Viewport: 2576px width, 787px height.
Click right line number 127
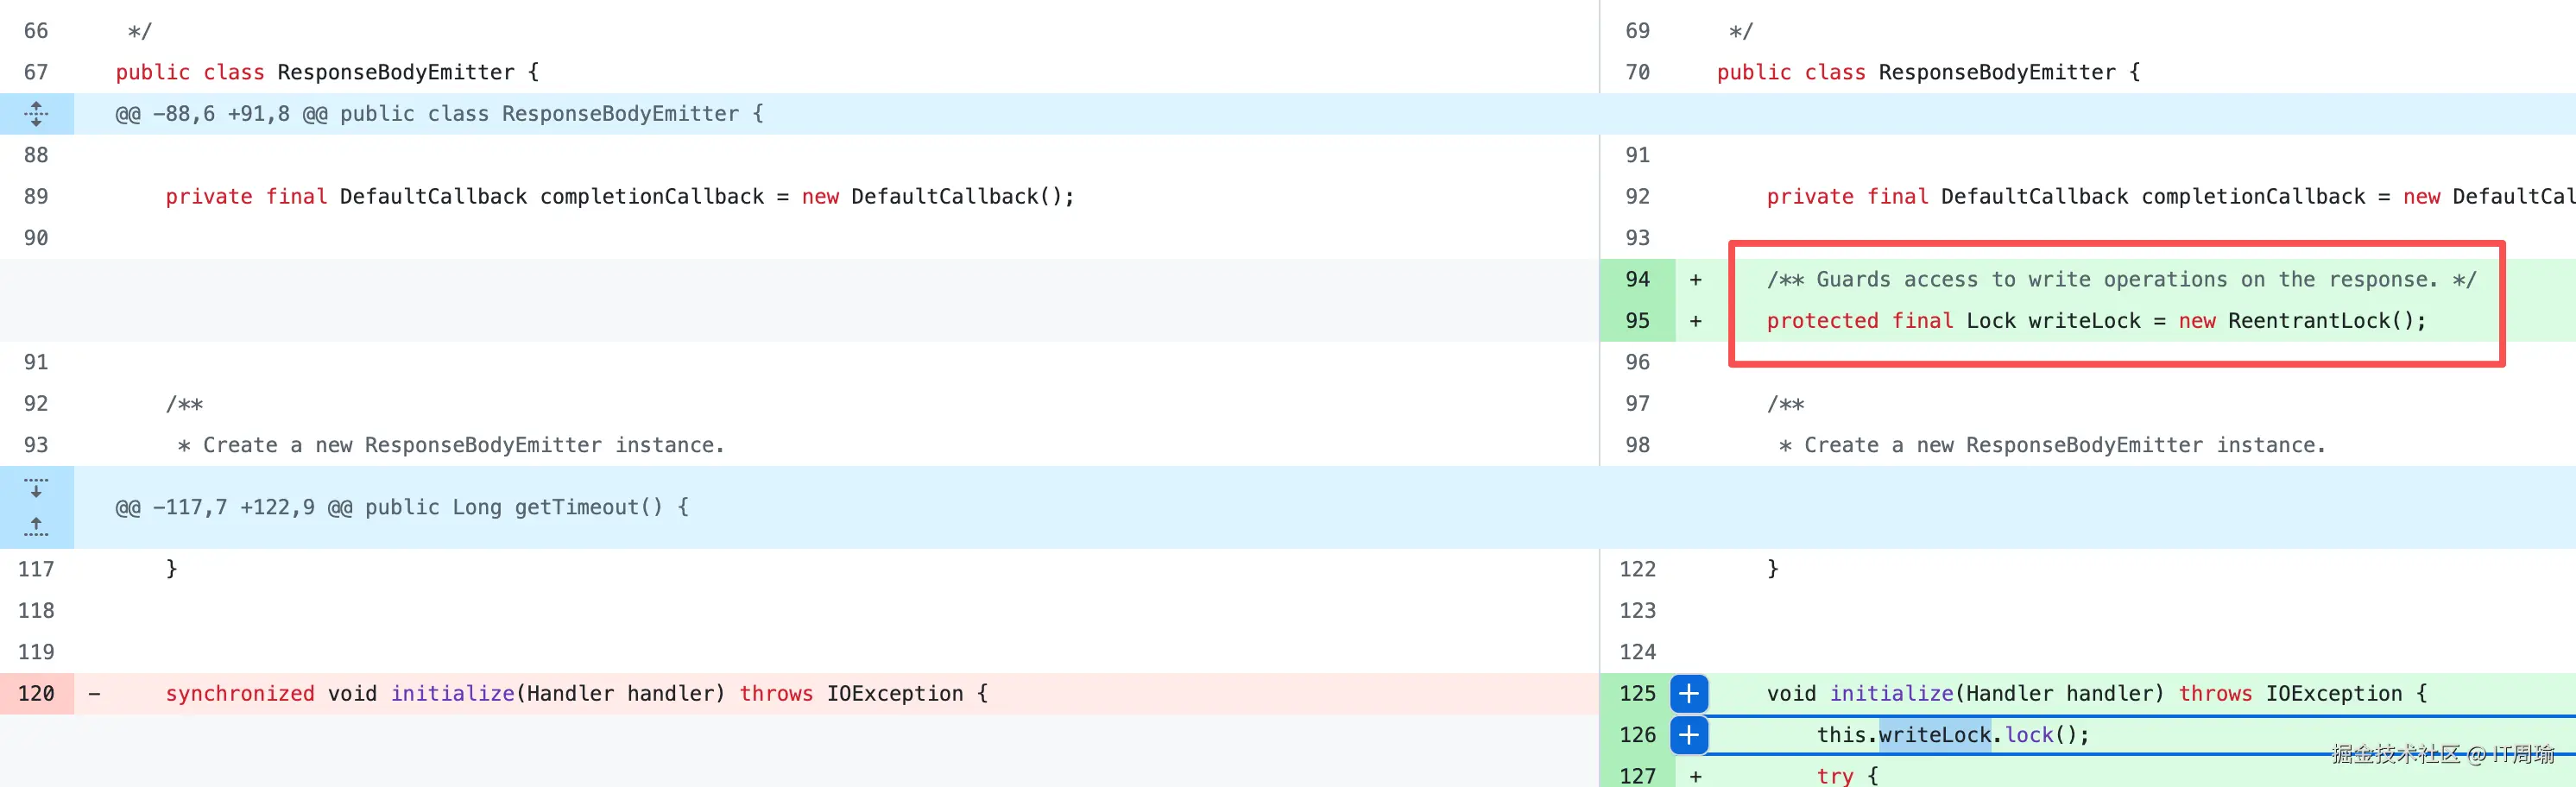pyautogui.click(x=1637, y=775)
